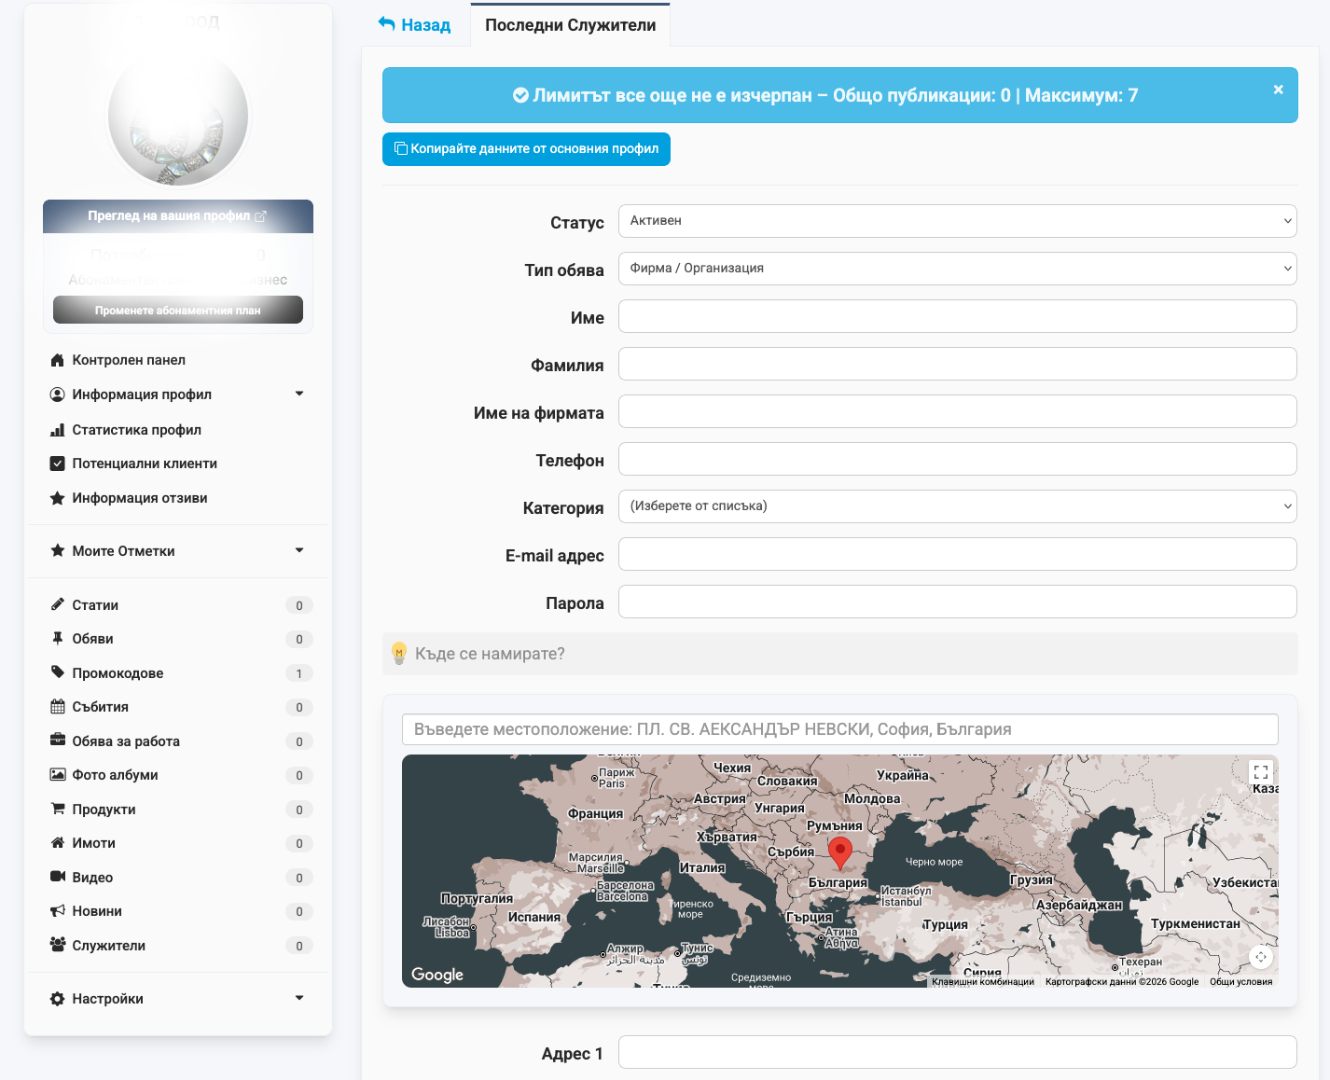Open the Статус dropdown

(x=957, y=221)
